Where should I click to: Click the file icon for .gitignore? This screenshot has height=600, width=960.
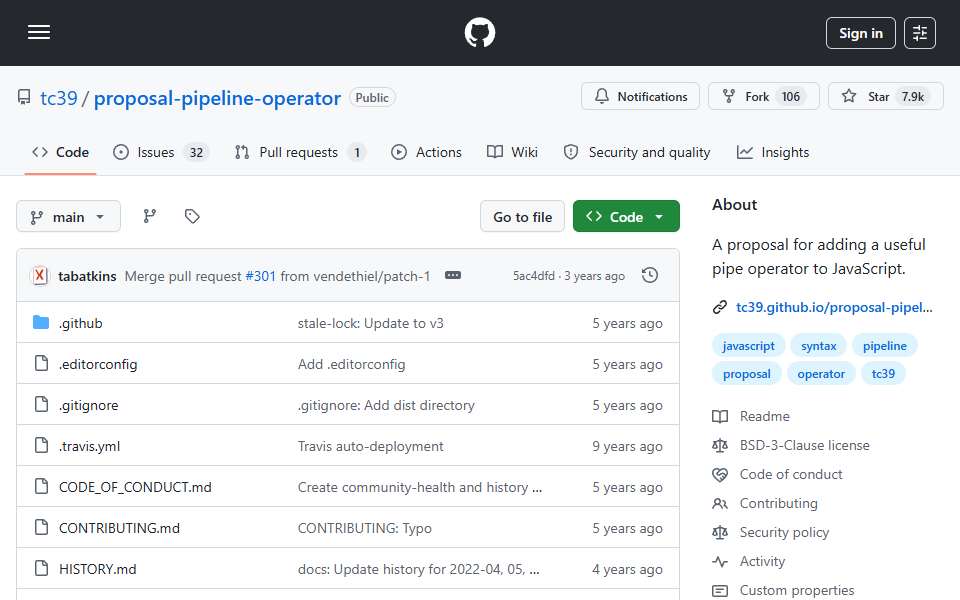41,404
